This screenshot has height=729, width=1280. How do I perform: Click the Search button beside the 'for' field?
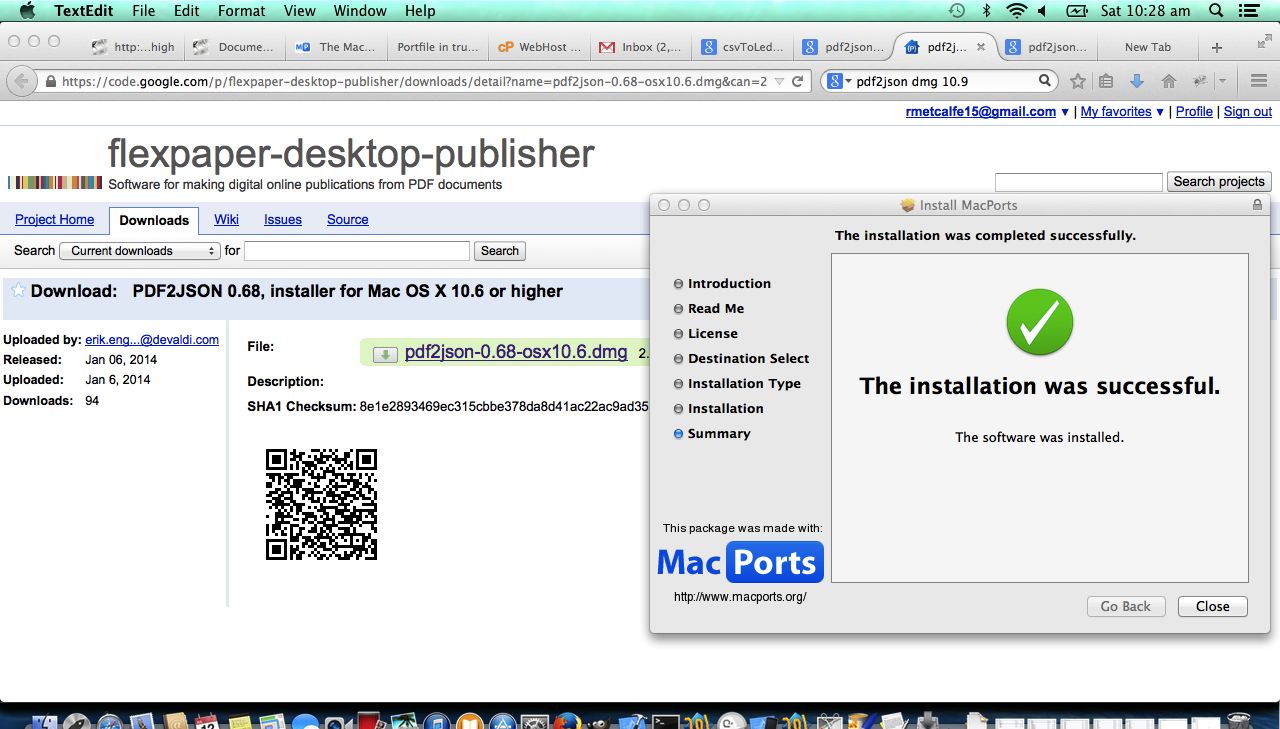[500, 251]
